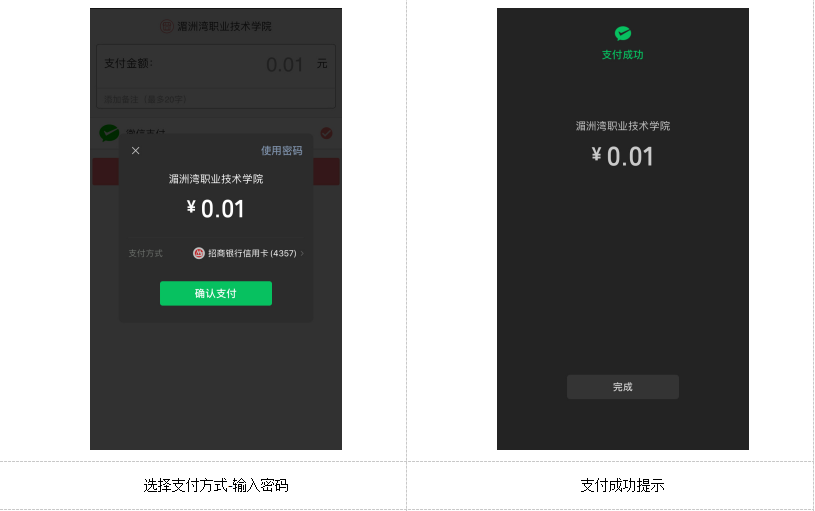Toggle the red WeChat Pay selected radio checkmark

coord(326,133)
